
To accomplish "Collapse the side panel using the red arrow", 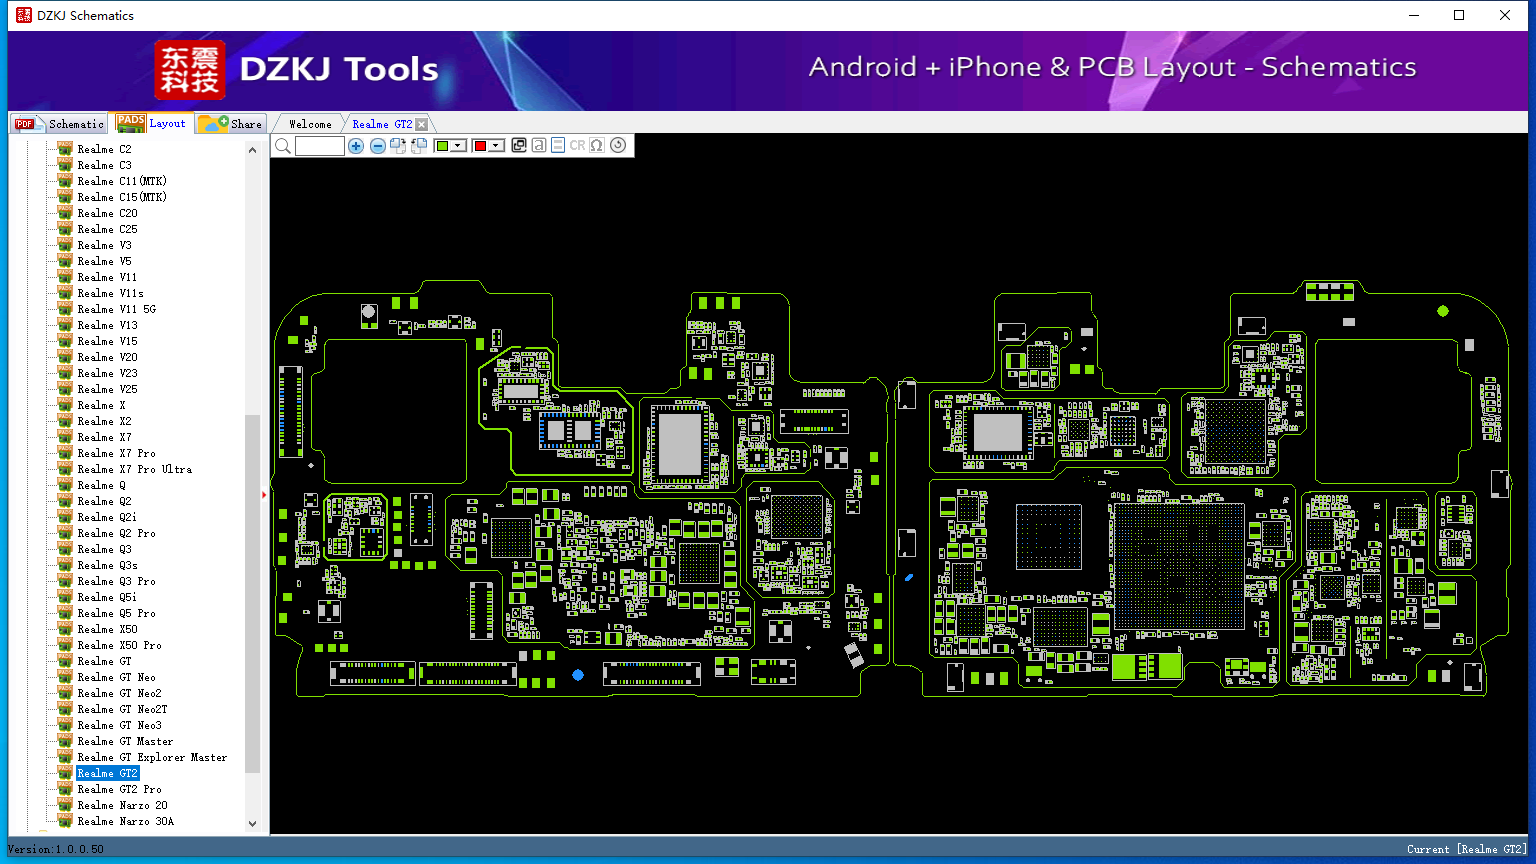I will tap(264, 494).
